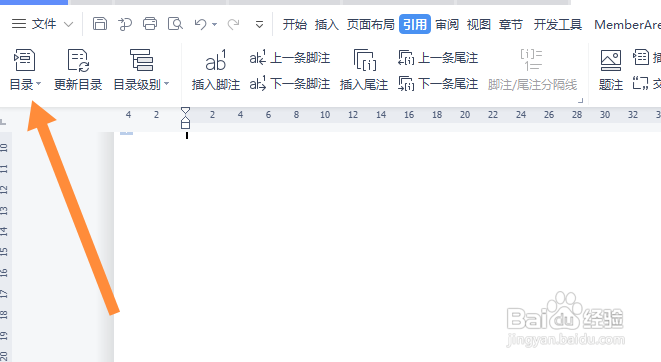This screenshot has width=661, height=362.
Task: Switch to the 插入 tab
Action: 327,24
